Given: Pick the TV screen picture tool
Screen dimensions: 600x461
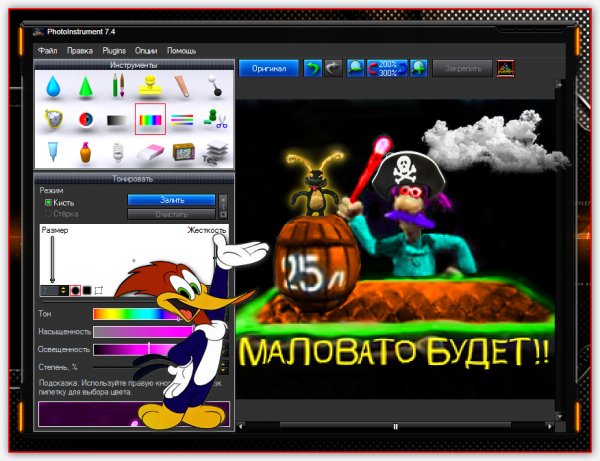Looking at the screenshot, I should [184, 152].
